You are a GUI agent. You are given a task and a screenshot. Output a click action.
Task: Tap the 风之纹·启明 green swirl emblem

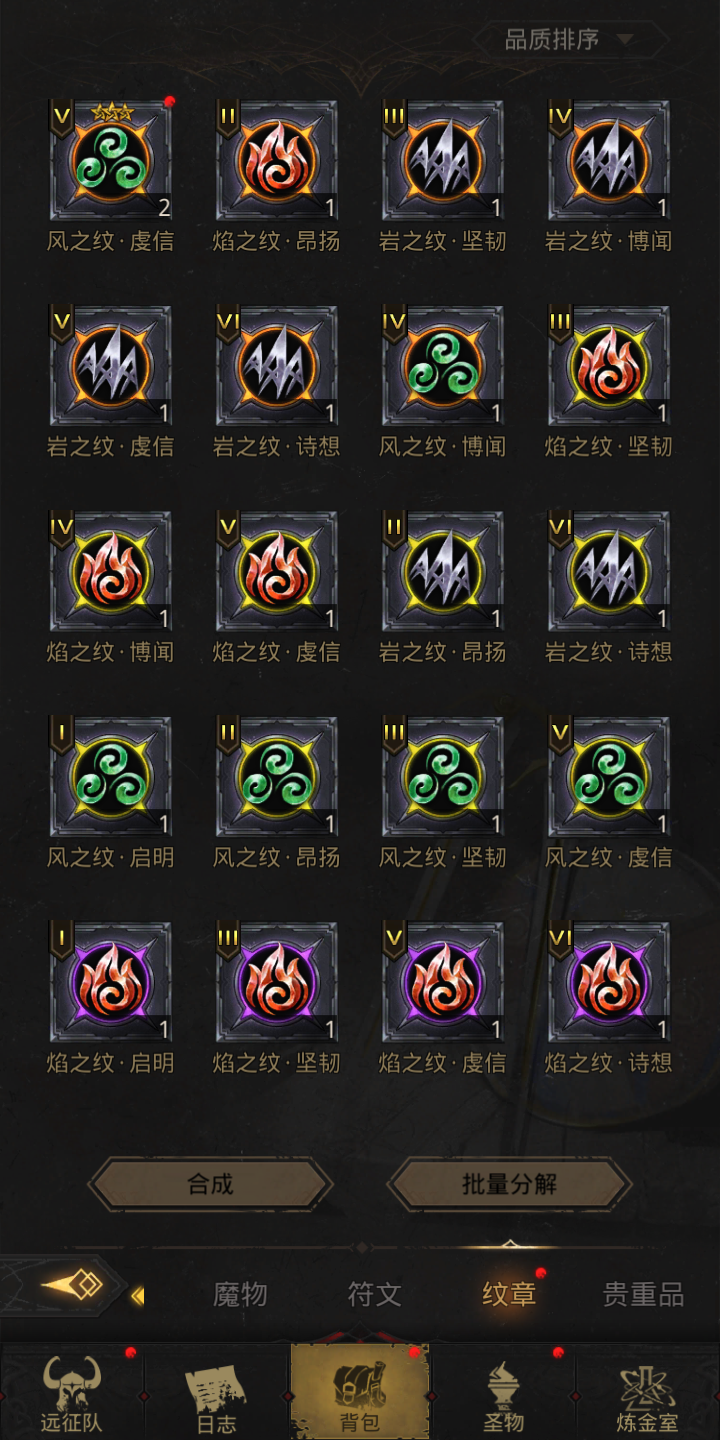click(x=111, y=777)
